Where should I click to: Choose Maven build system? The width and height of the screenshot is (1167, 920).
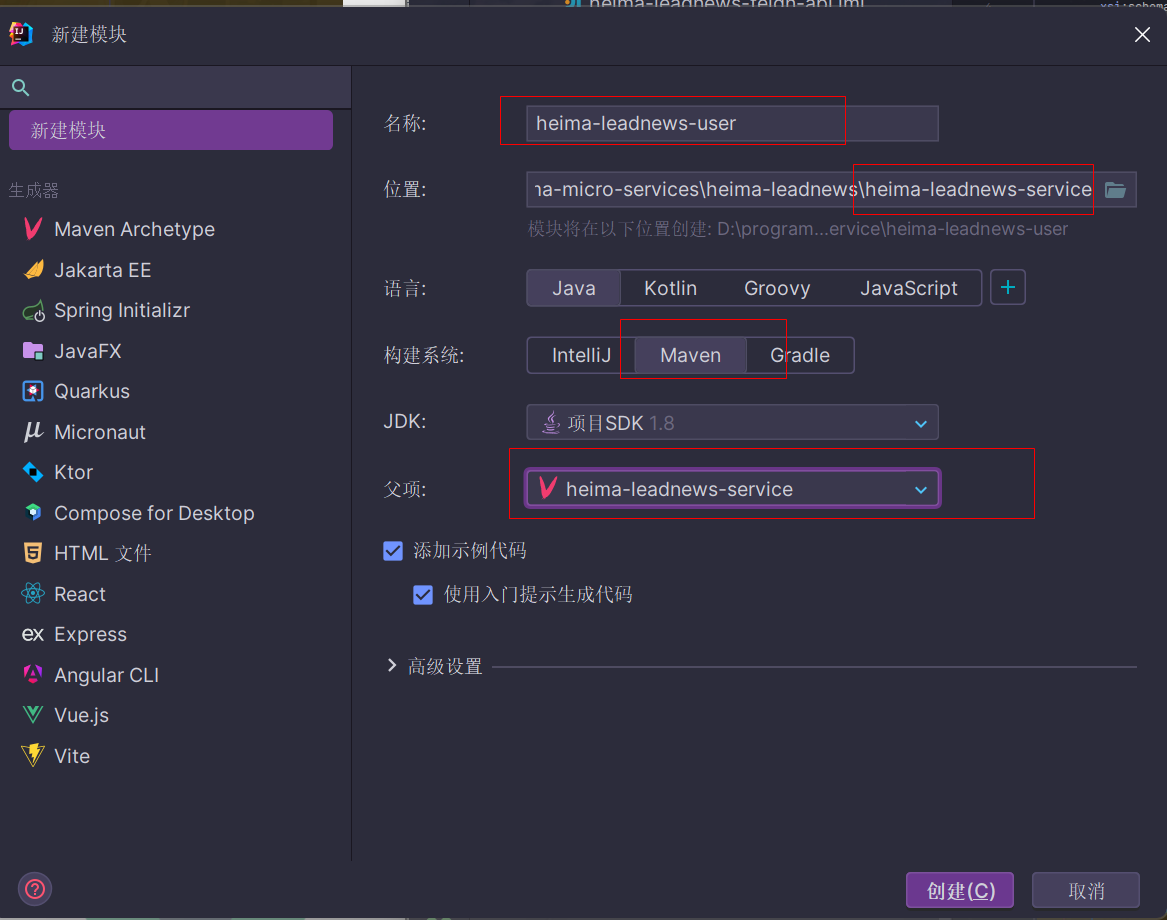click(x=690, y=355)
